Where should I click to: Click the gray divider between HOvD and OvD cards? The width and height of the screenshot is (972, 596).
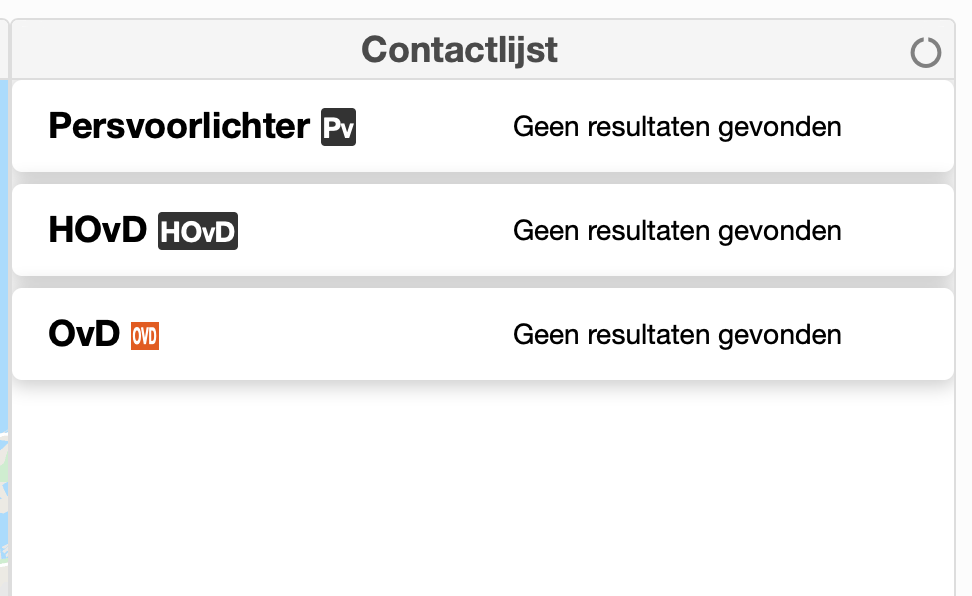(483, 282)
